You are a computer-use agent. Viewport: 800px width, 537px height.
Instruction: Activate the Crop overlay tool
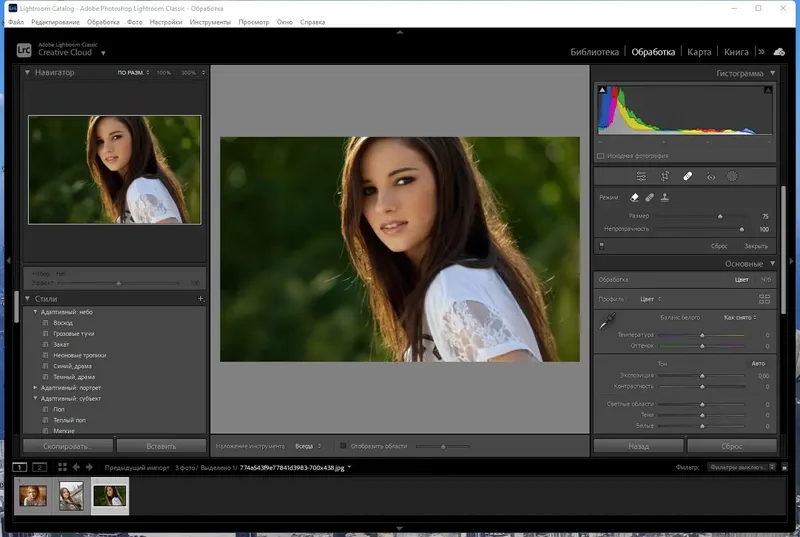click(664, 176)
